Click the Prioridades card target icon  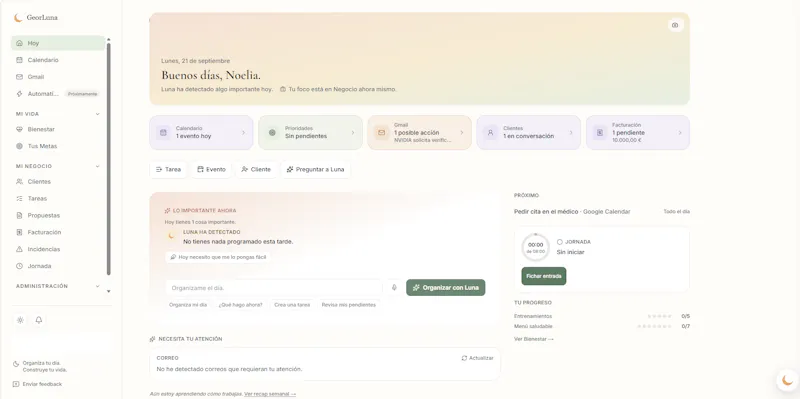tap(272, 133)
